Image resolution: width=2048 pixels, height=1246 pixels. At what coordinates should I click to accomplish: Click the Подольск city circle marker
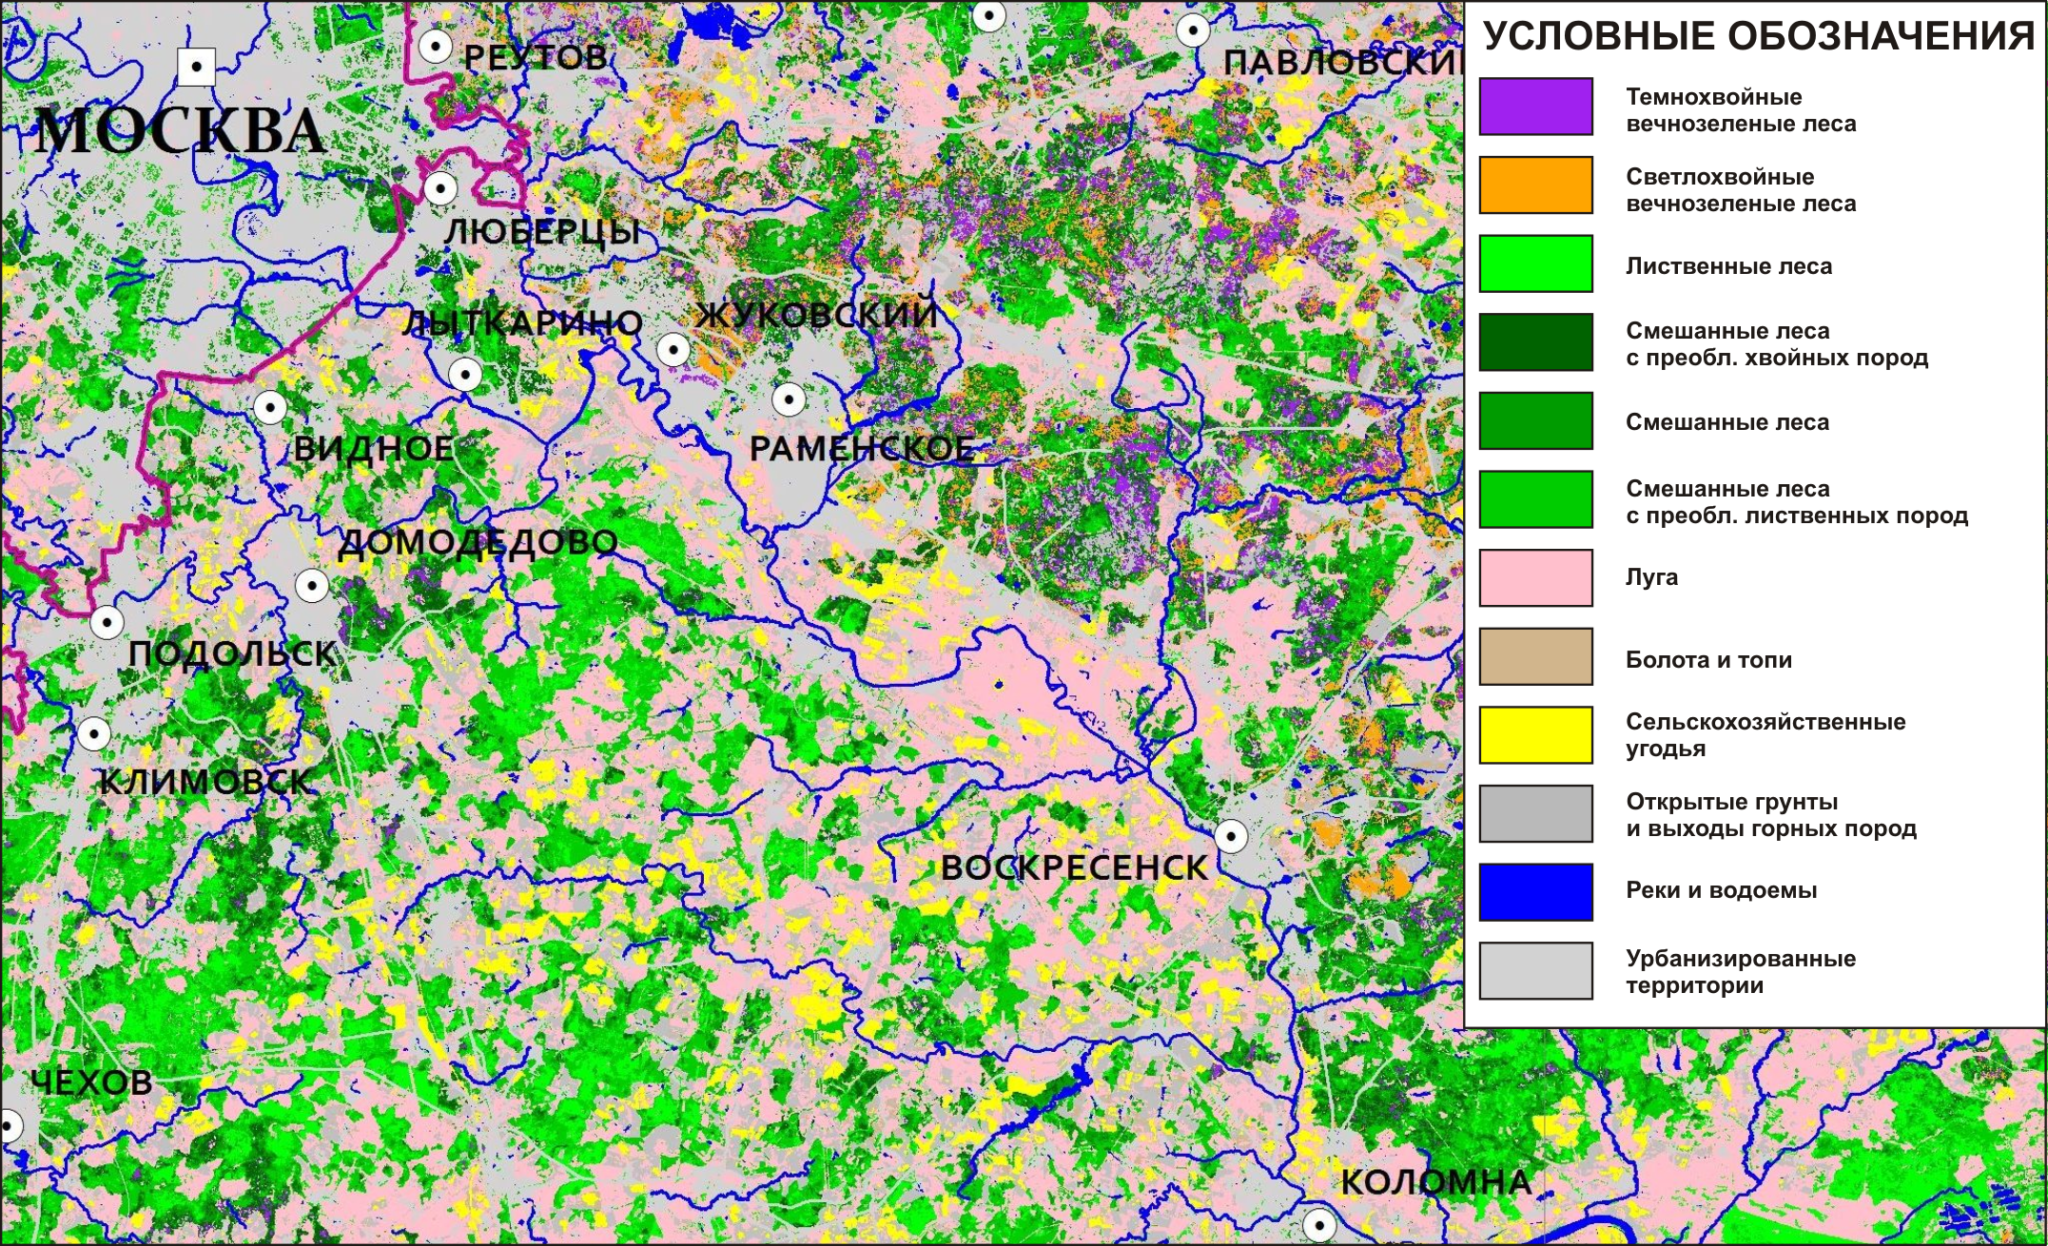coord(107,622)
